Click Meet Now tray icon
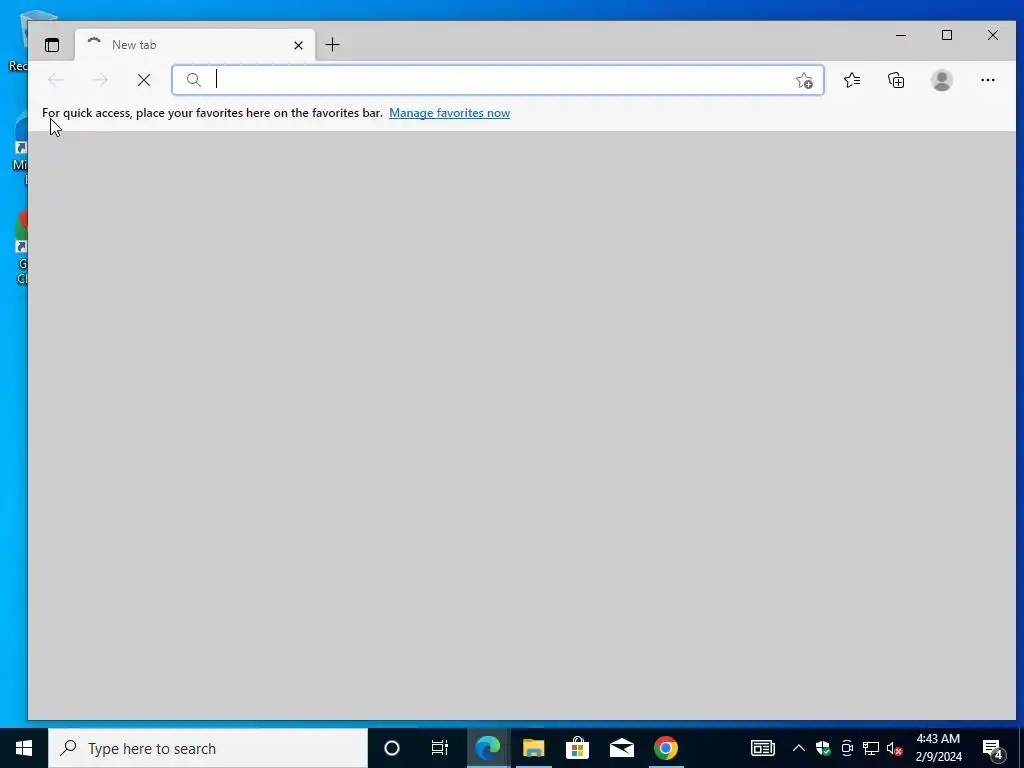Viewport: 1024px width, 768px height. 847,748
